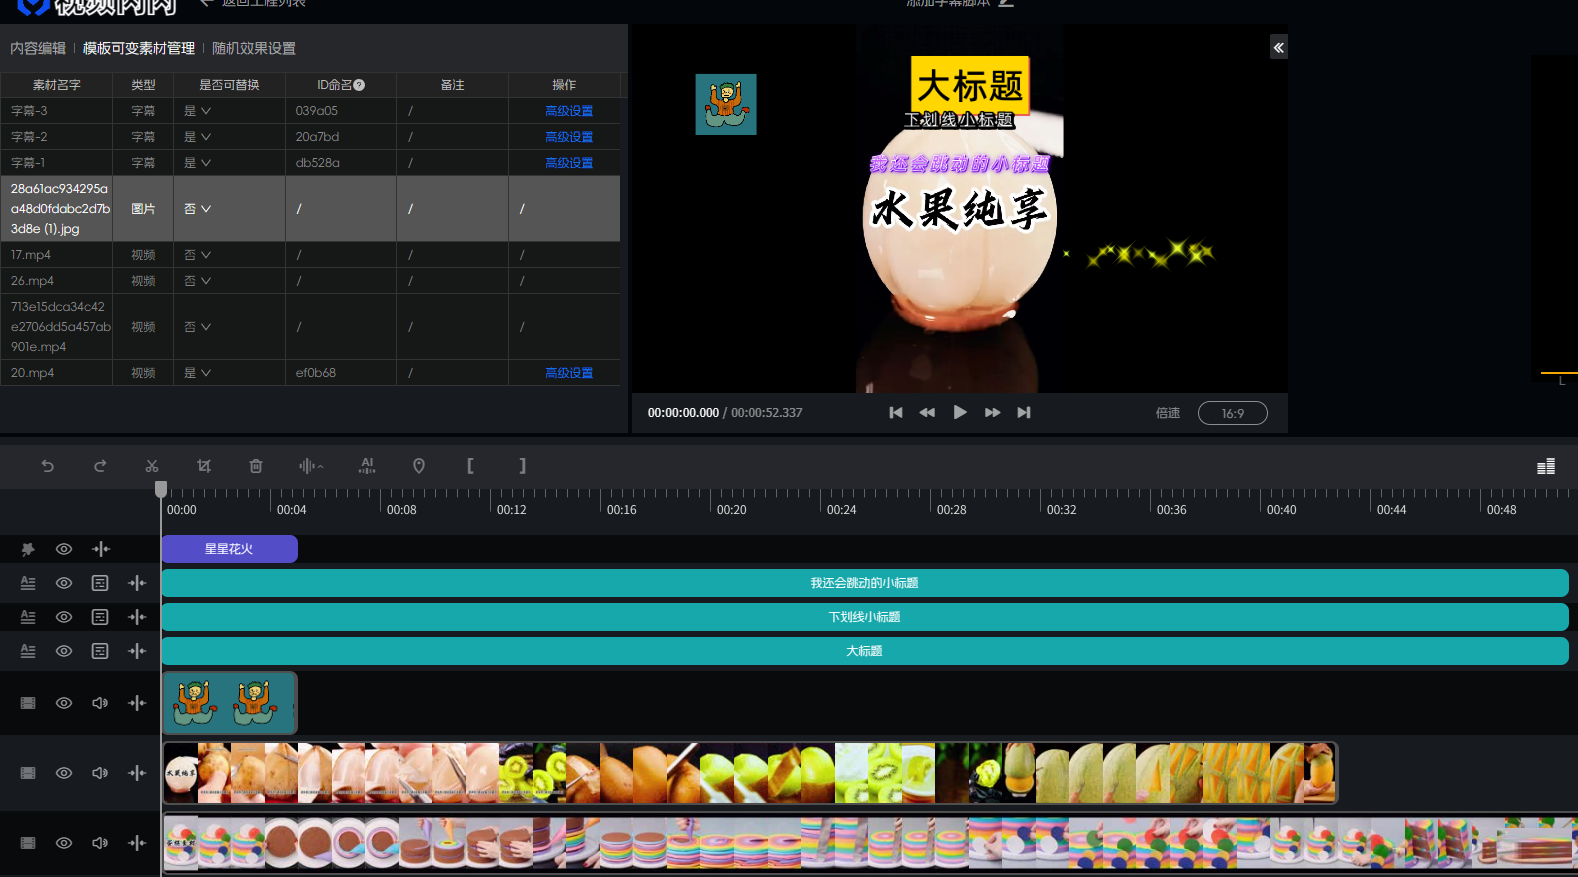Switch to 随机效果设置 tab

(x=254, y=48)
